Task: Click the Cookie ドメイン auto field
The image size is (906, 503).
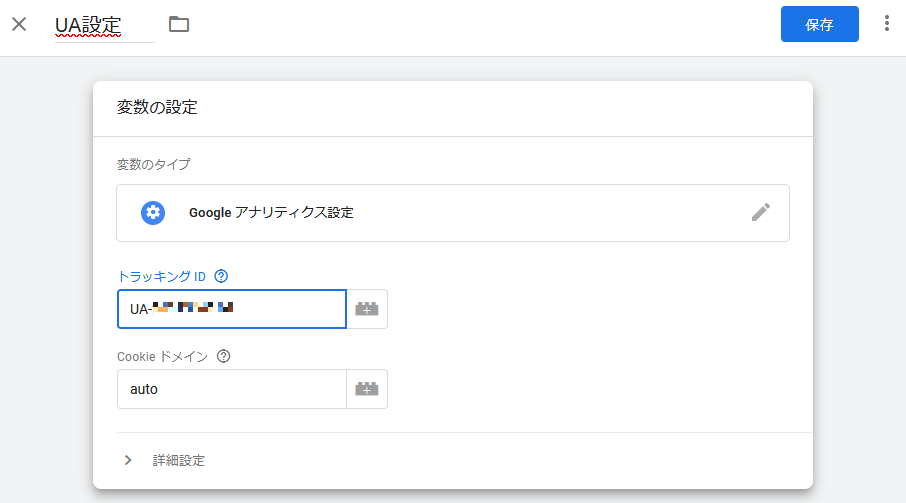Action: coord(232,389)
